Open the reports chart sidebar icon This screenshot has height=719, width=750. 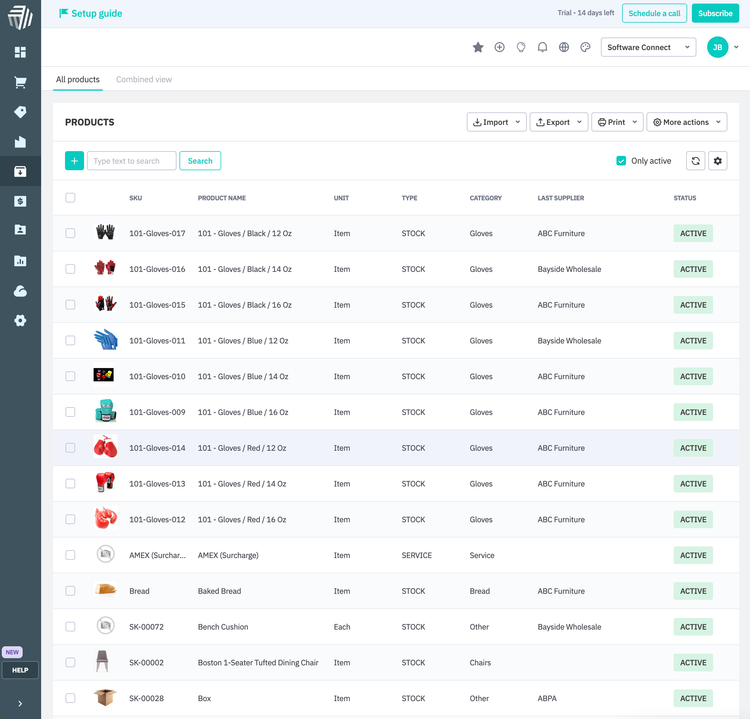pyautogui.click(x=20, y=260)
